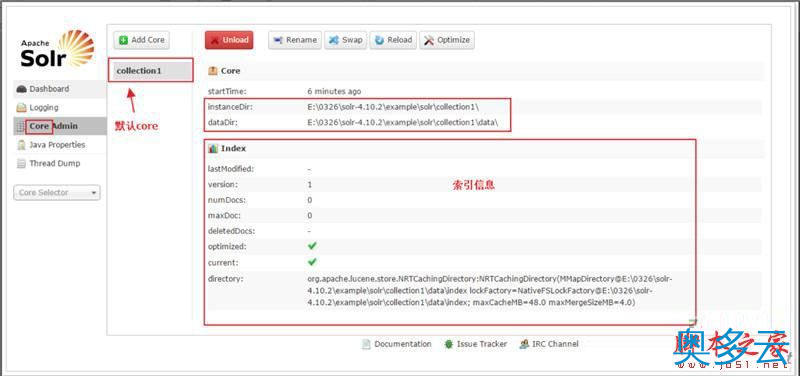Click the green plus icon on Add Core
Viewport: 800px width, 376px height.
(123, 40)
